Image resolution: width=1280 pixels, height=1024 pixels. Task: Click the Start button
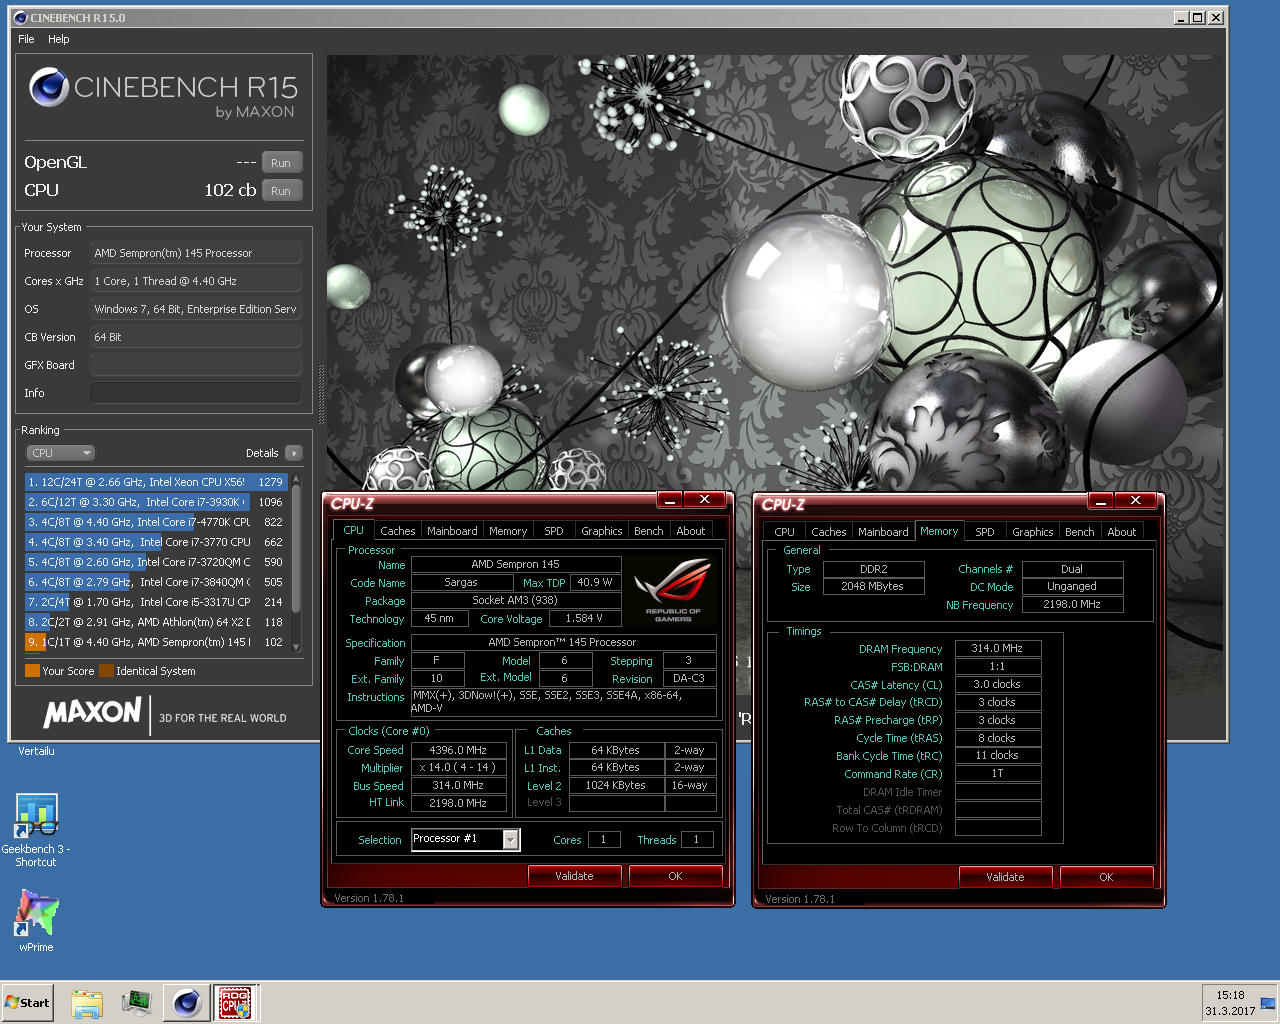click(28, 1003)
